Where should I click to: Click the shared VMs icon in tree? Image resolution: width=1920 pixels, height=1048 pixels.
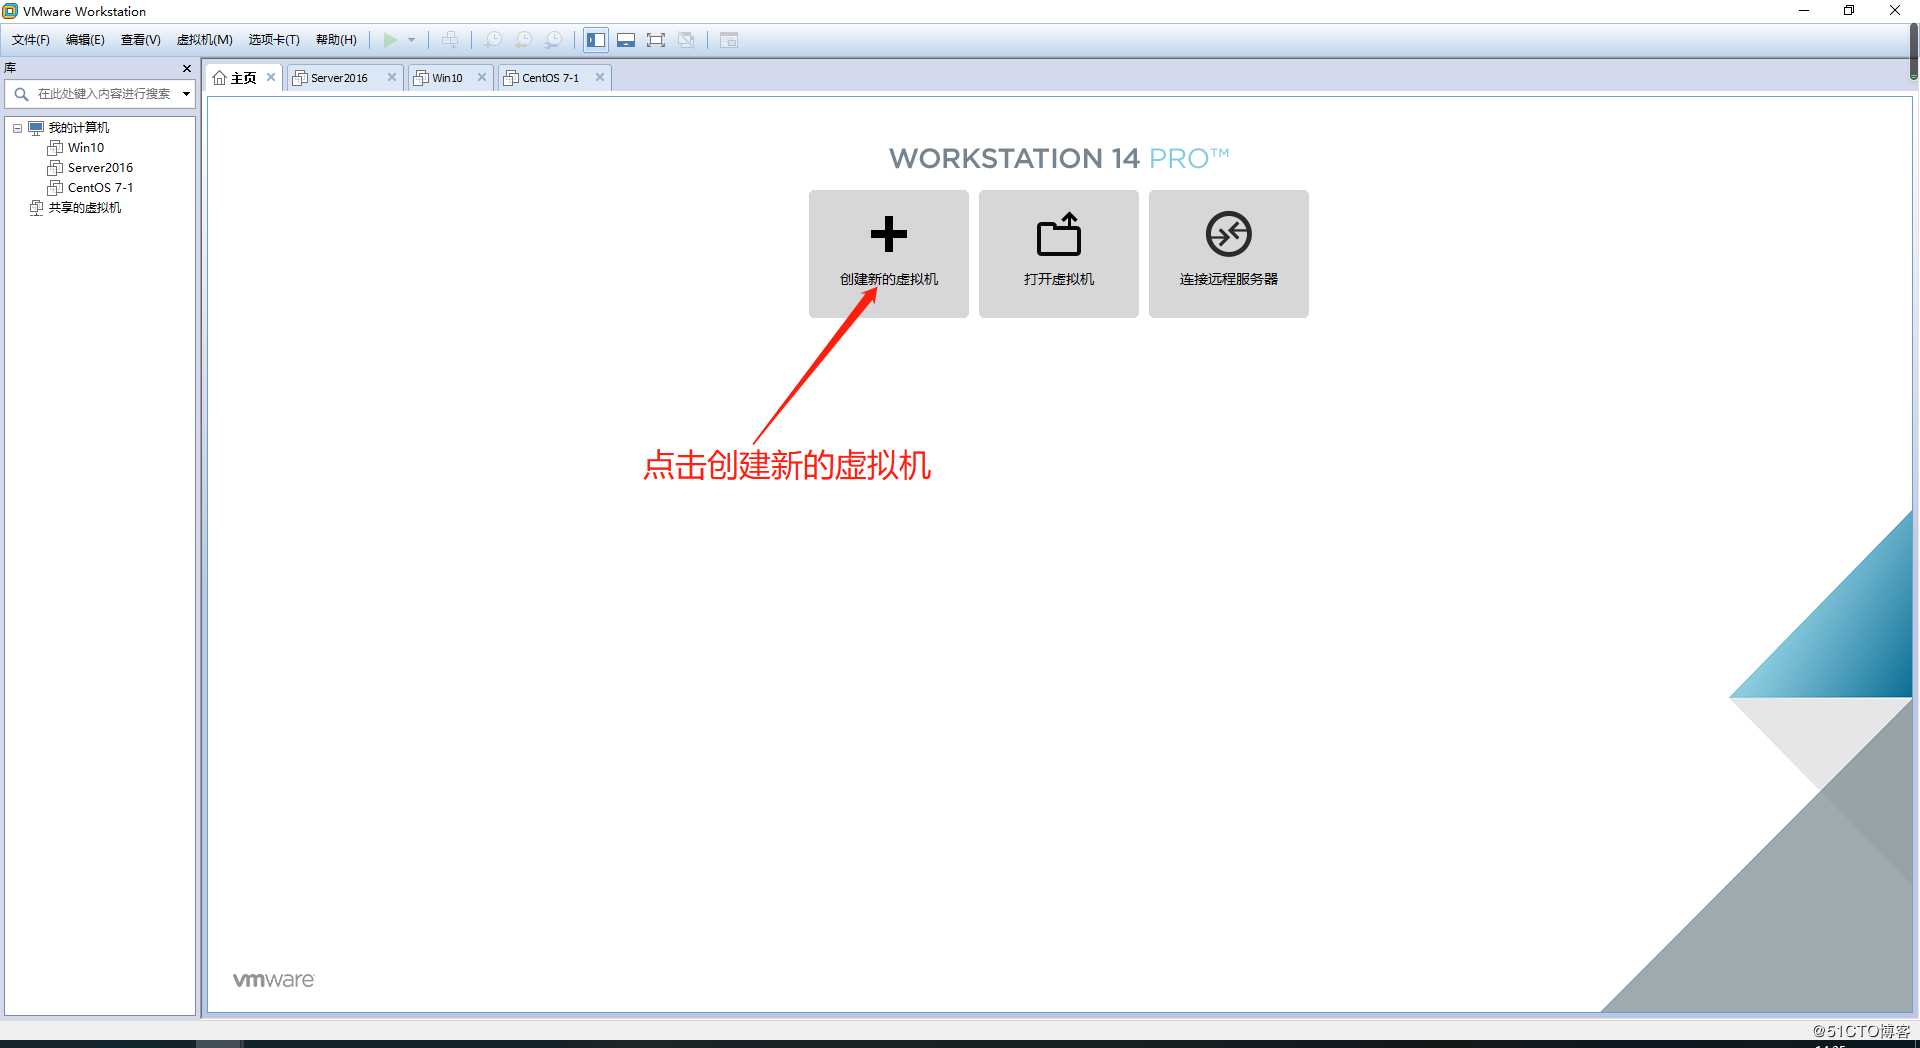coord(36,208)
